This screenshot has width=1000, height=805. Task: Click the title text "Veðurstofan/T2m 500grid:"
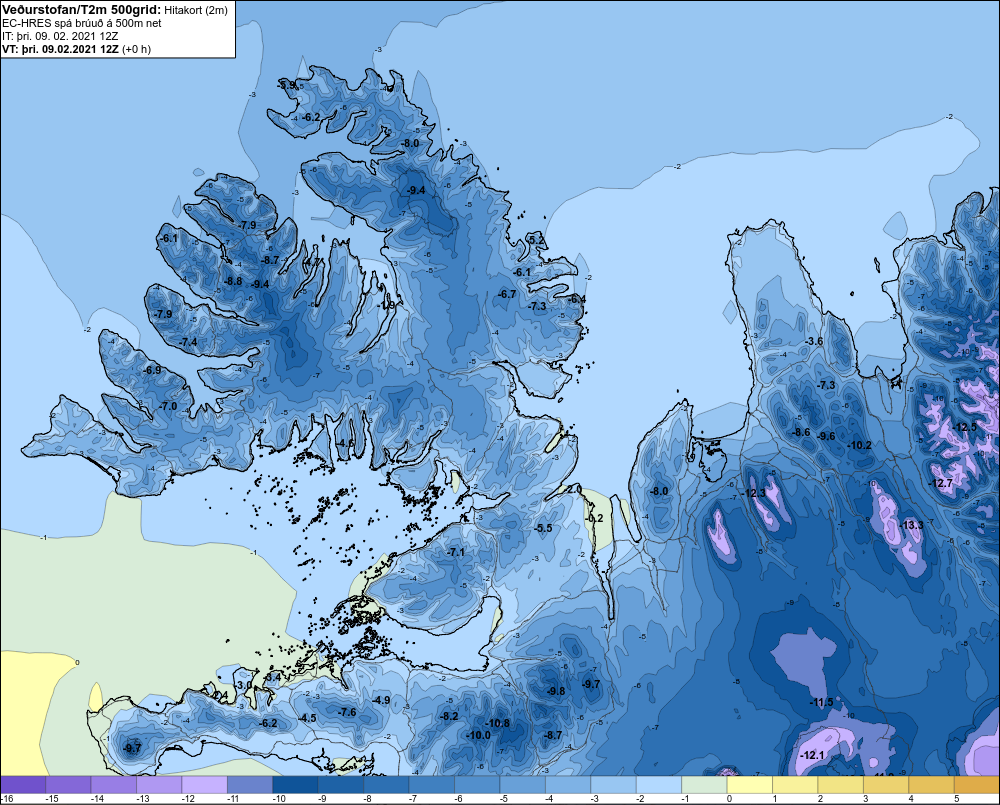pyautogui.click(x=82, y=10)
